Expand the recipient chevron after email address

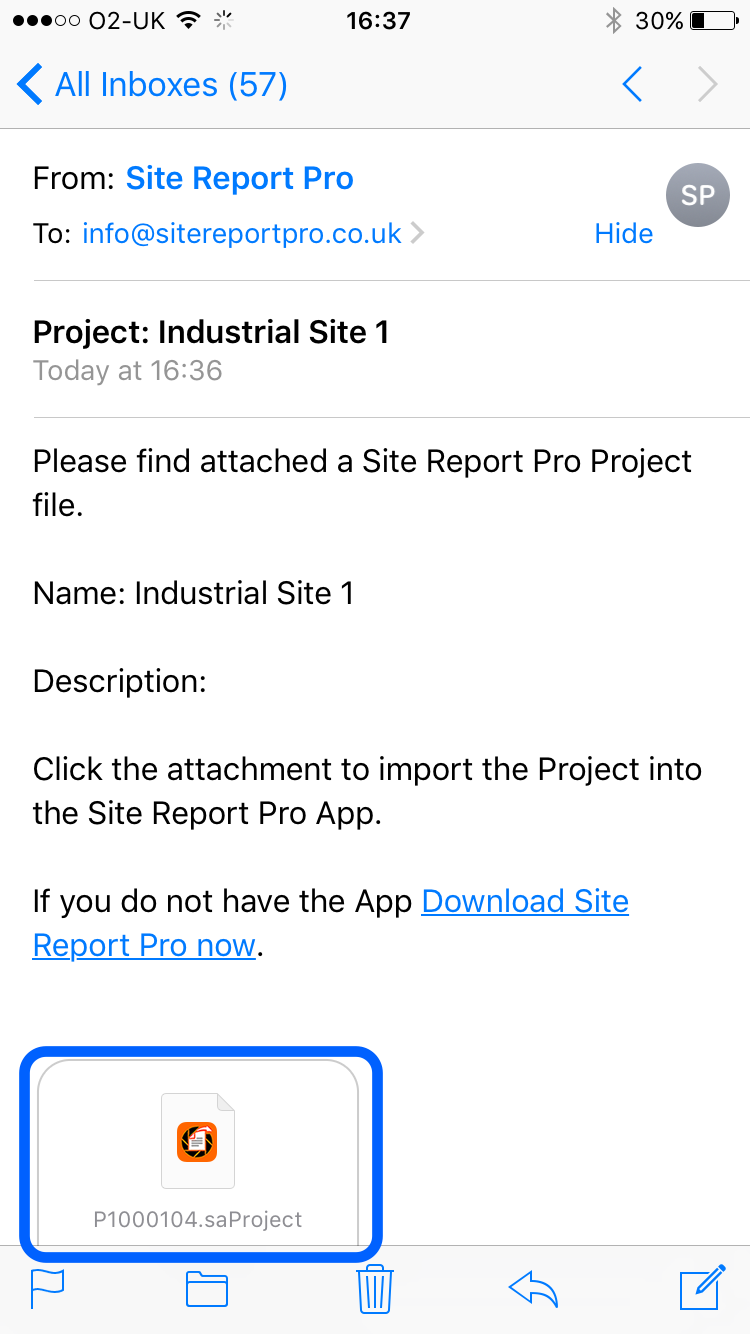418,234
